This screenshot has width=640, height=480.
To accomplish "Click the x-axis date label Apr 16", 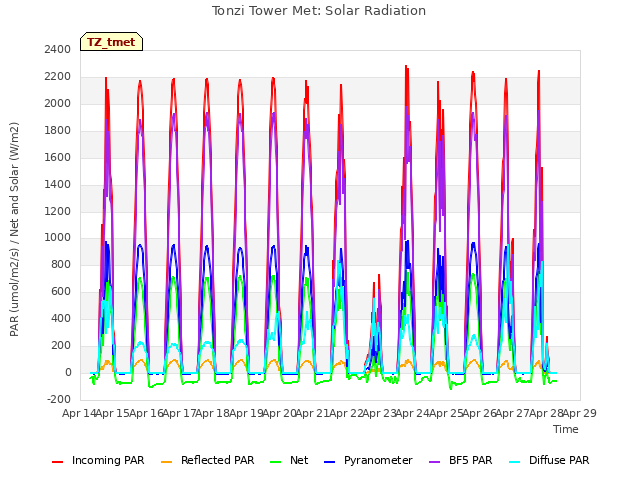I will (x=147, y=413).
